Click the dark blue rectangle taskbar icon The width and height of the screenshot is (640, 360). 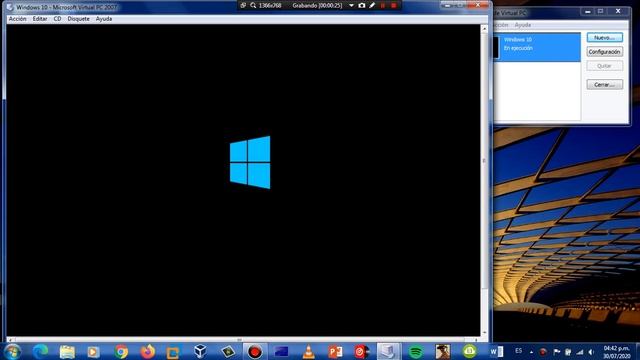pos(281,351)
